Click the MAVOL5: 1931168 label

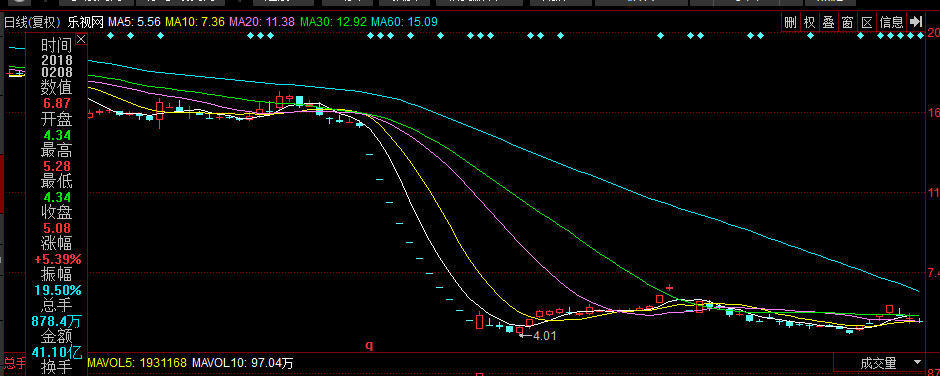tap(137, 363)
